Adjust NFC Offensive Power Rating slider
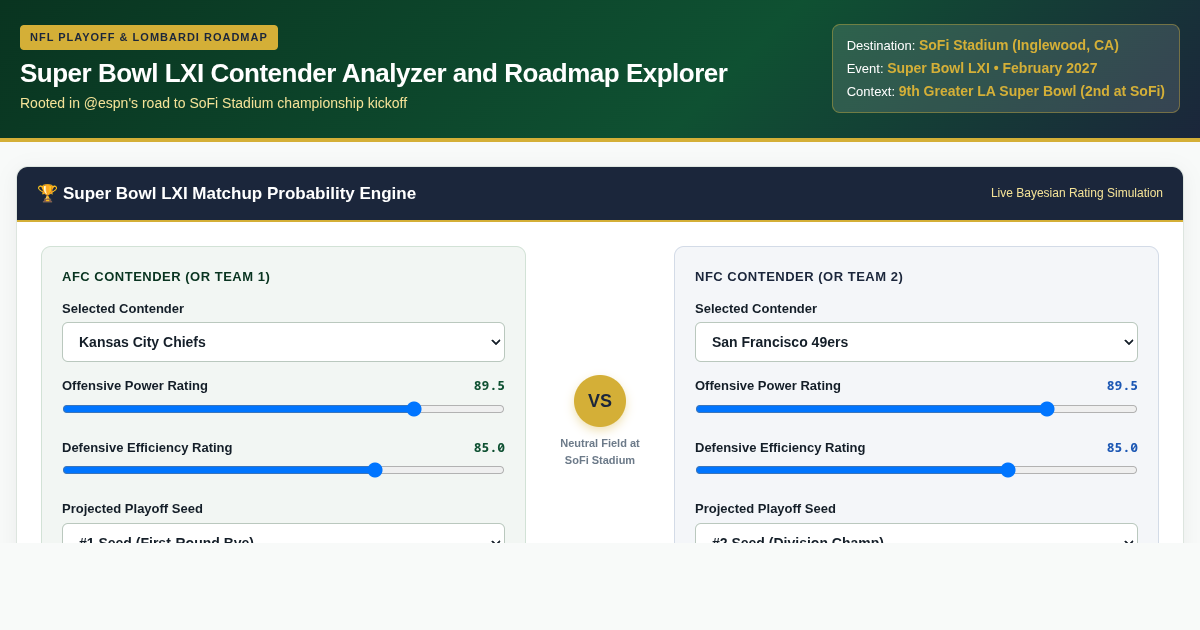The width and height of the screenshot is (1200, 630). pyautogui.click(x=916, y=409)
